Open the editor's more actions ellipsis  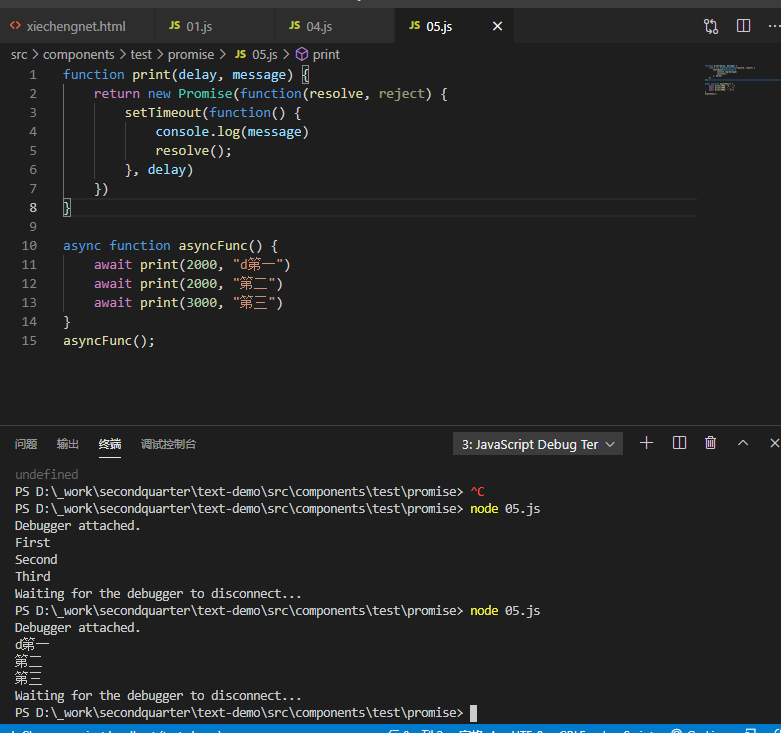click(775, 26)
